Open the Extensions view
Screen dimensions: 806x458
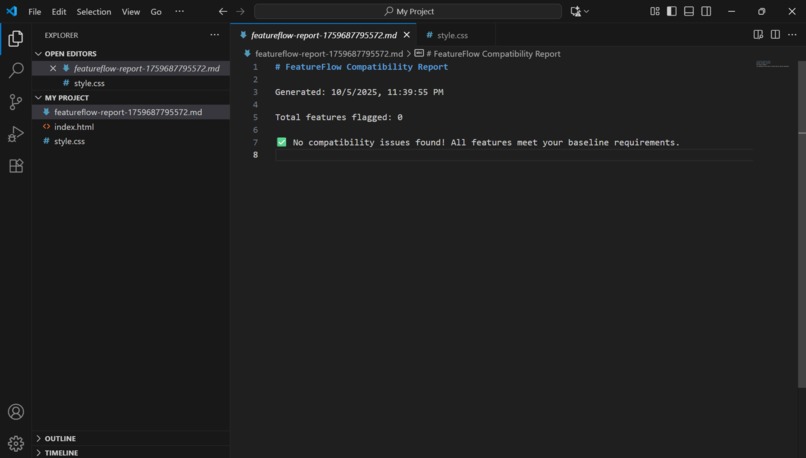(15, 166)
